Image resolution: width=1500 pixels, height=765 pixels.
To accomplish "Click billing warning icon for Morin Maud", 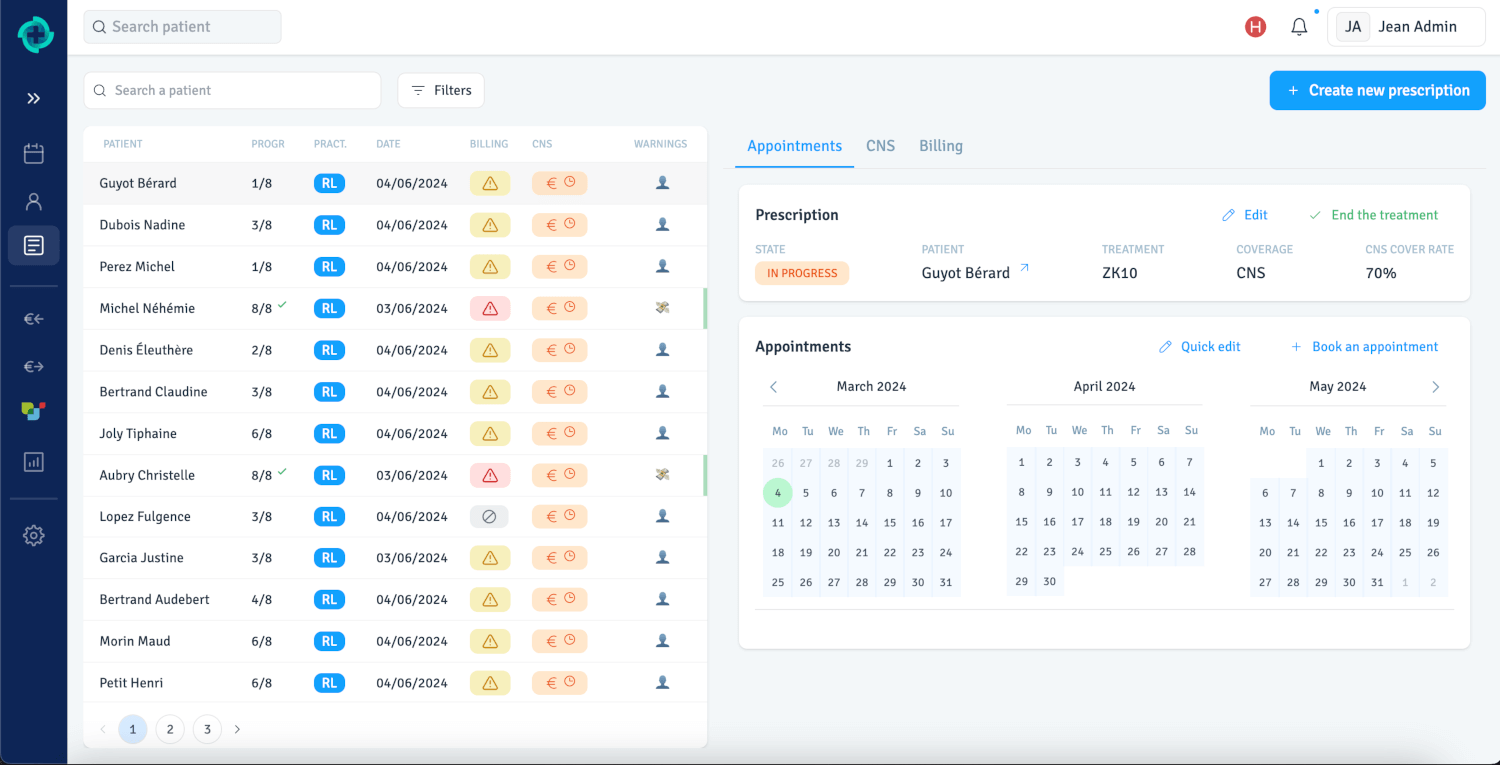I will [x=490, y=641].
